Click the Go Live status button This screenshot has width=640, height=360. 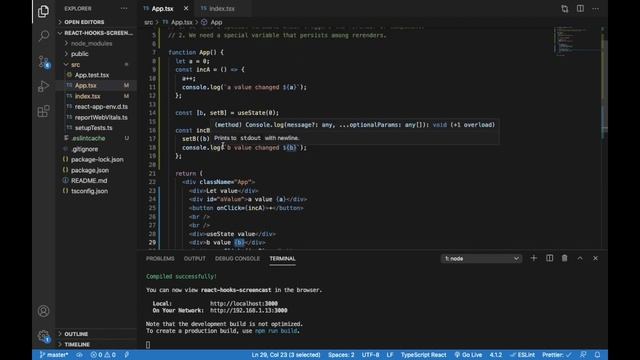(x=468, y=355)
